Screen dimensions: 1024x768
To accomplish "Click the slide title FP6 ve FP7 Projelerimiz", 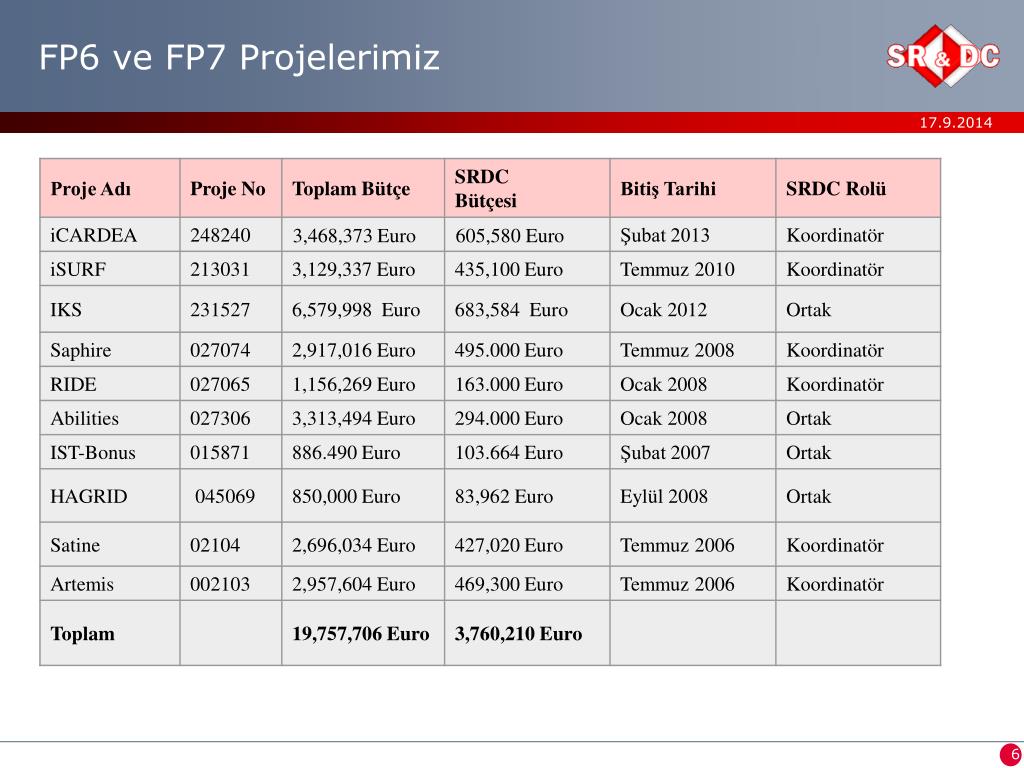I will coord(239,56).
